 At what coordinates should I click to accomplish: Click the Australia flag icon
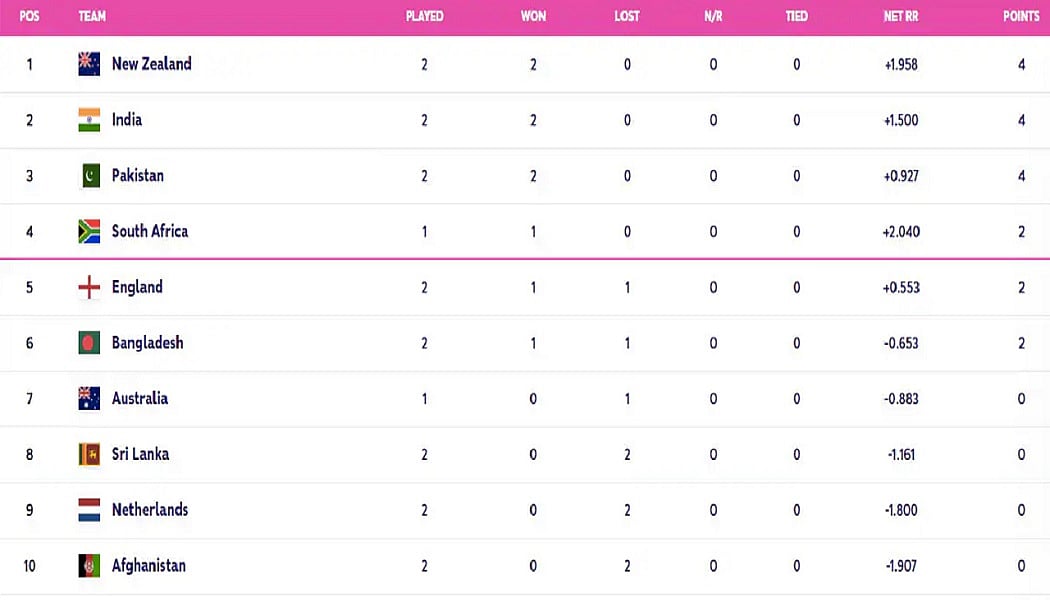tap(89, 398)
